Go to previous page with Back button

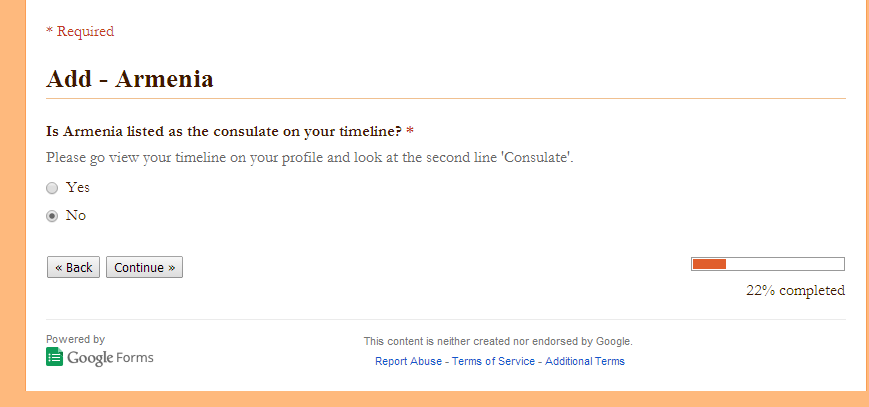click(x=73, y=267)
